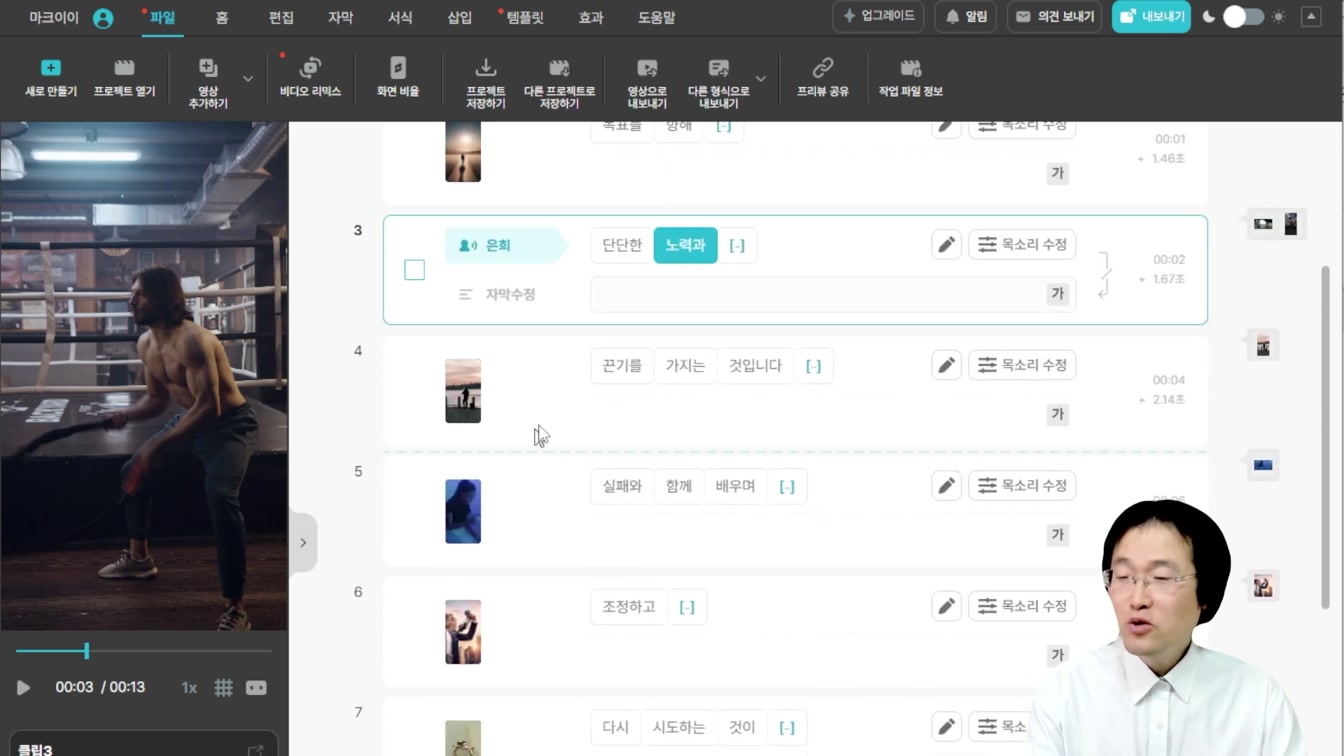
Task: Click the [-] marker in clip 3
Action: coord(737,245)
